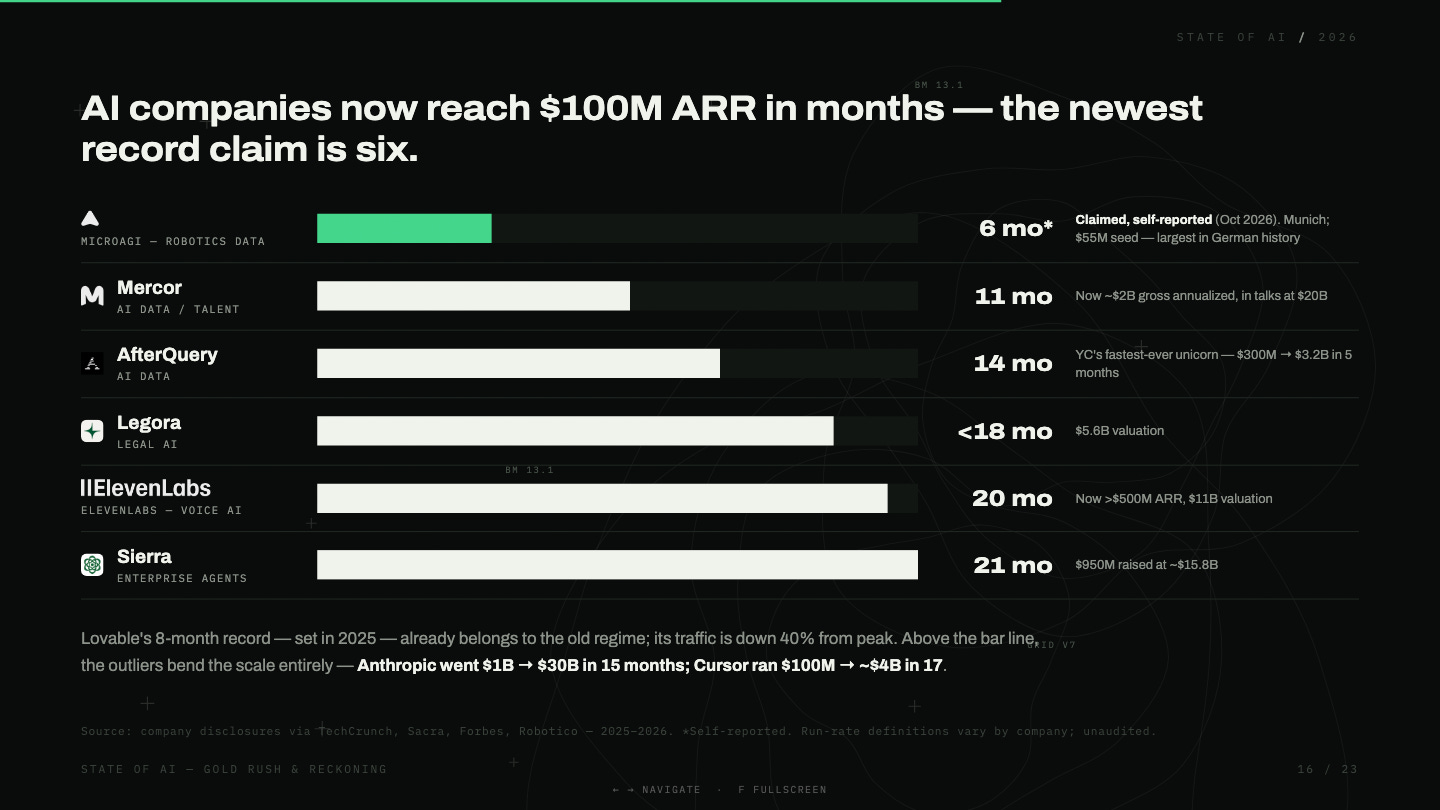Click the Sierra 21-month bar
The image size is (1440, 810).
(617, 565)
